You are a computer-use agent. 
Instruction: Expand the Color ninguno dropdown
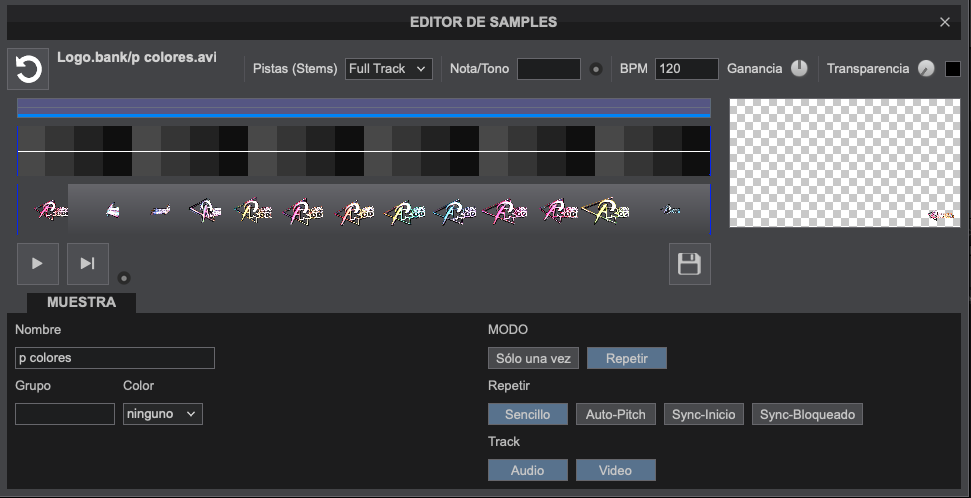pyautogui.click(x=163, y=414)
